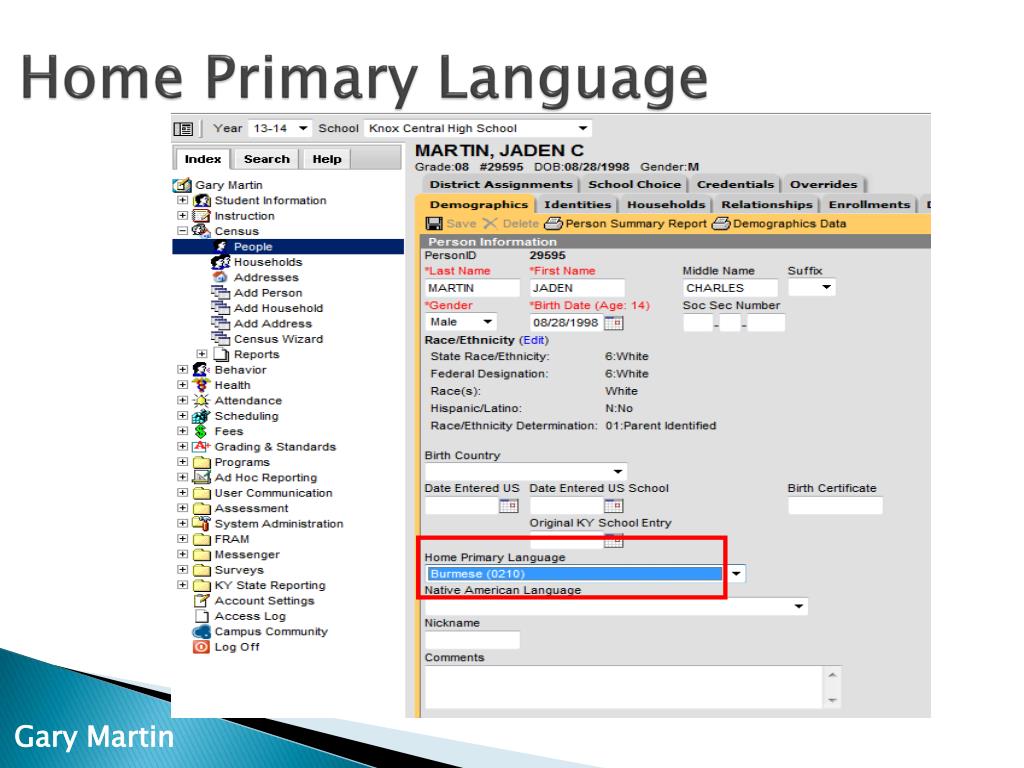Screen dimensions: 1024x768
Task: Open the Birth Country dropdown
Action: click(x=526, y=471)
